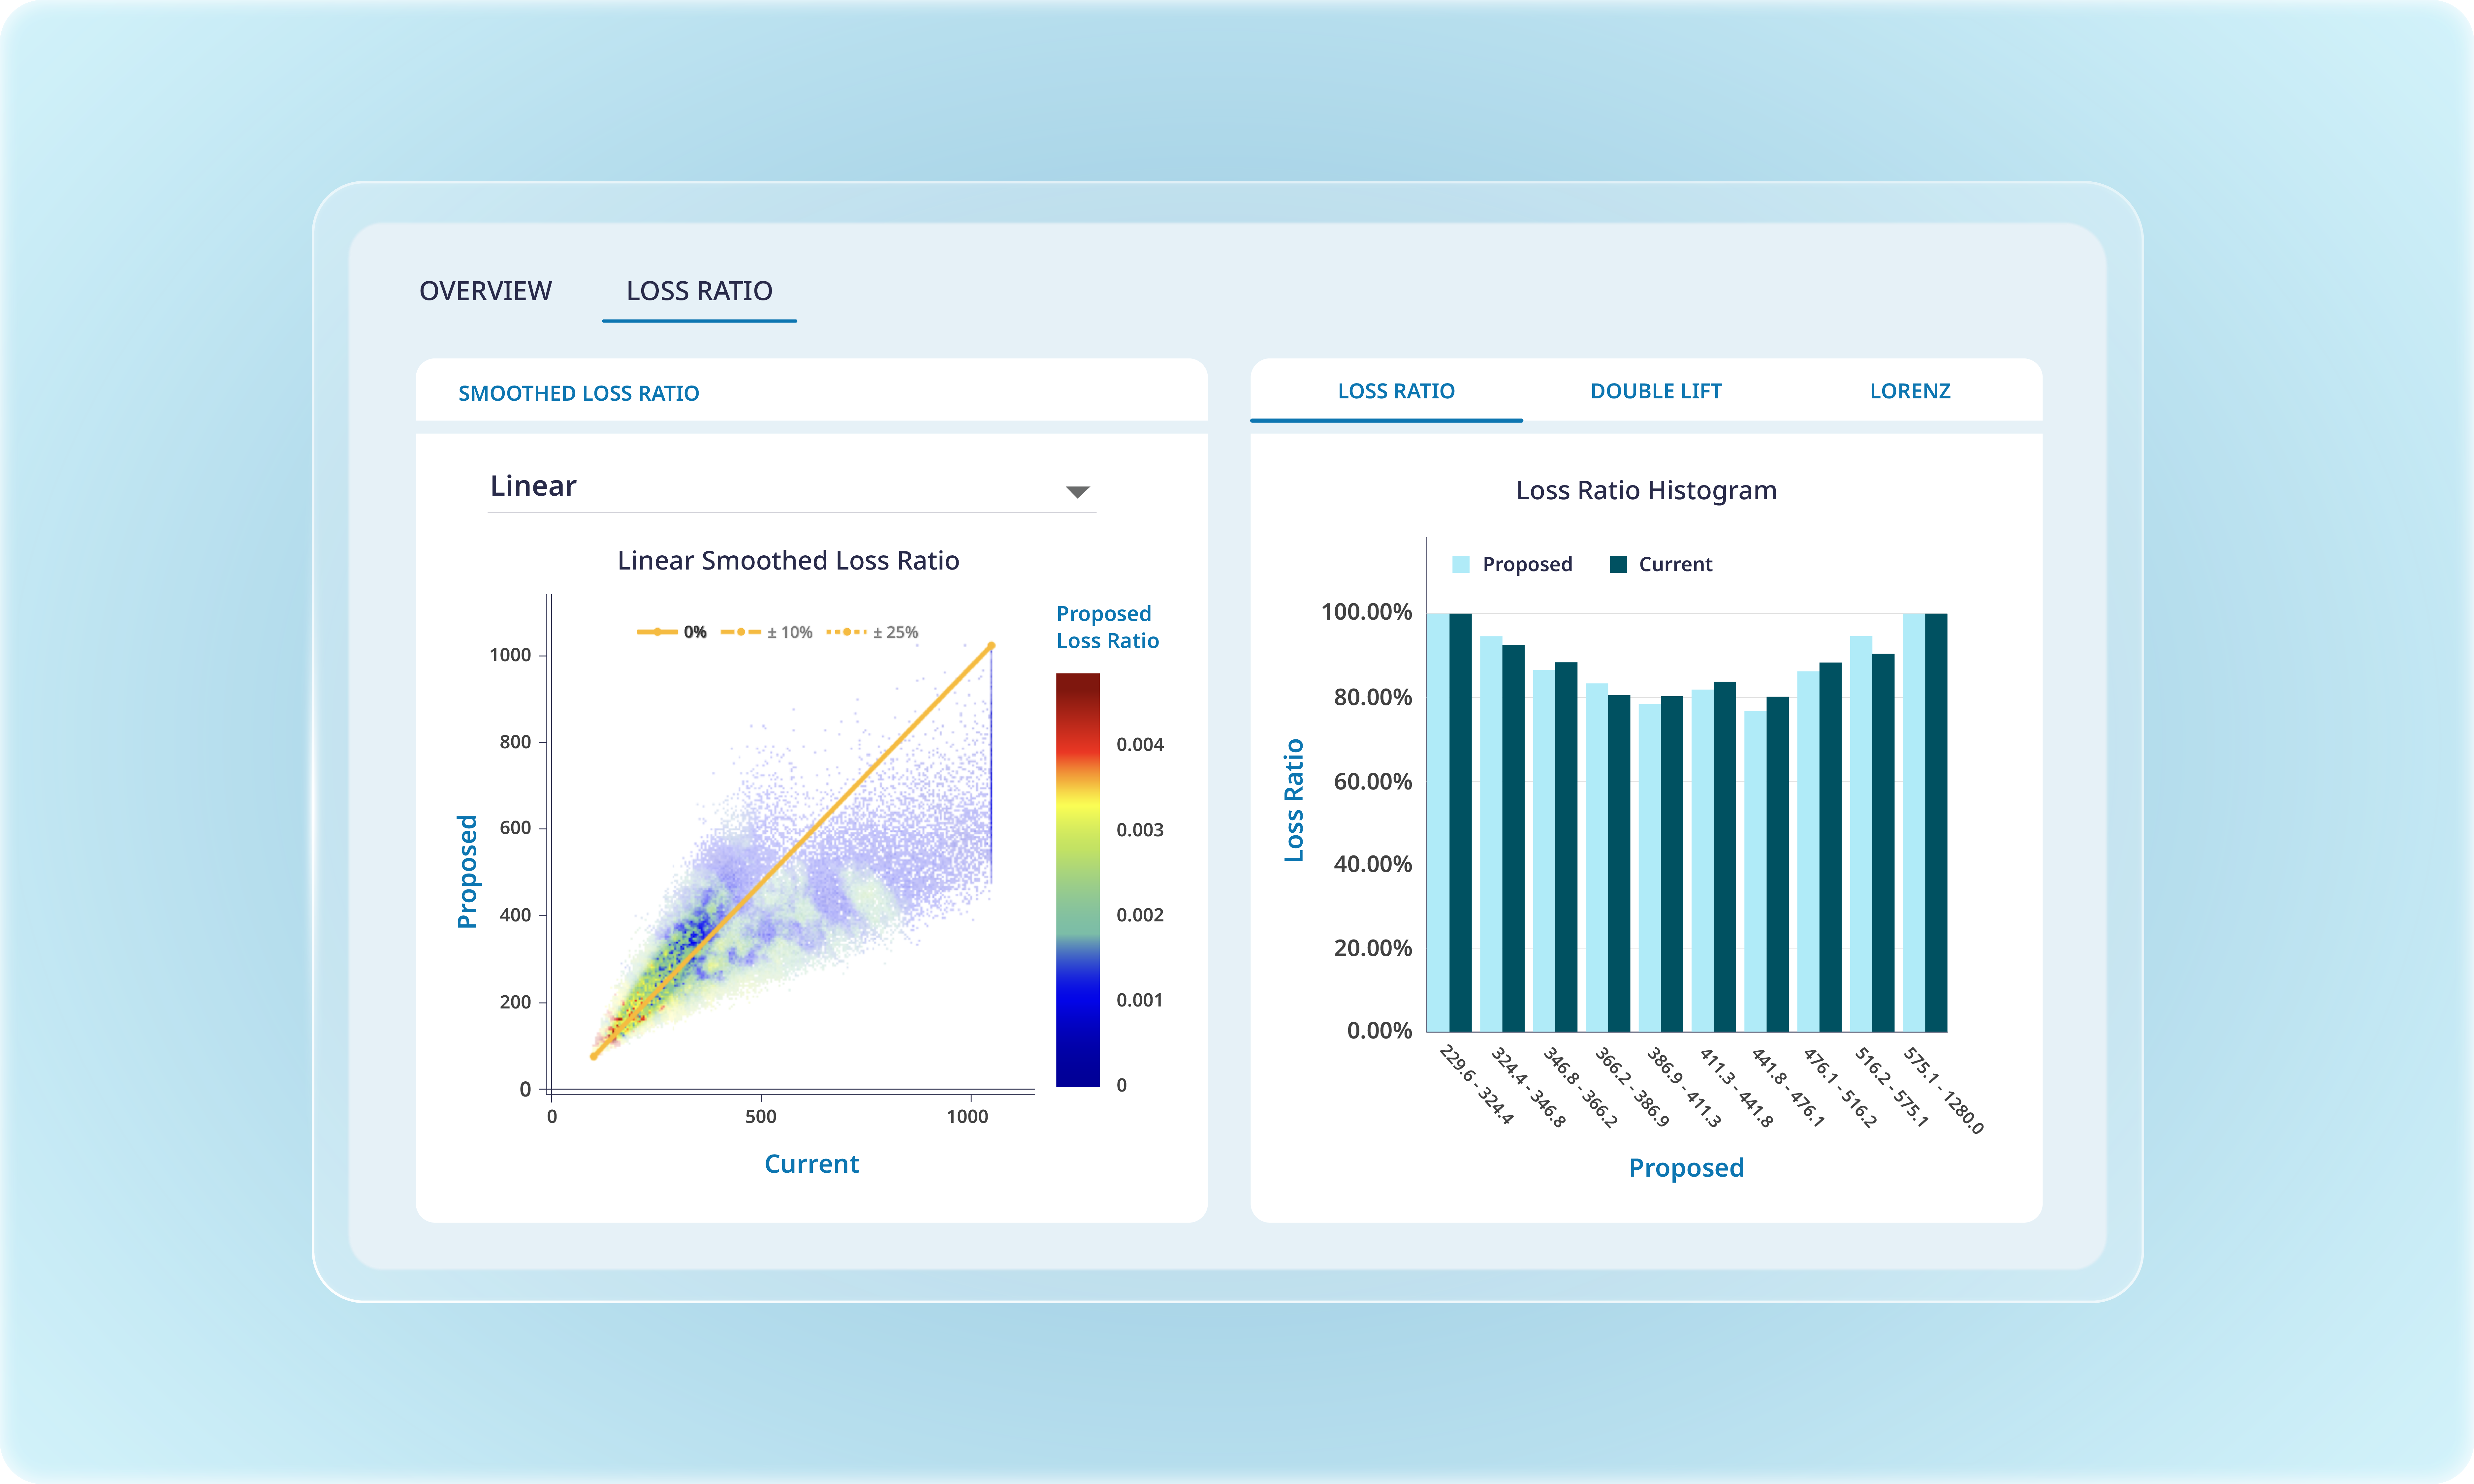2474x1484 pixels.
Task: Click the SMOOTHED LOSS RATIO header
Action: [579, 393]
